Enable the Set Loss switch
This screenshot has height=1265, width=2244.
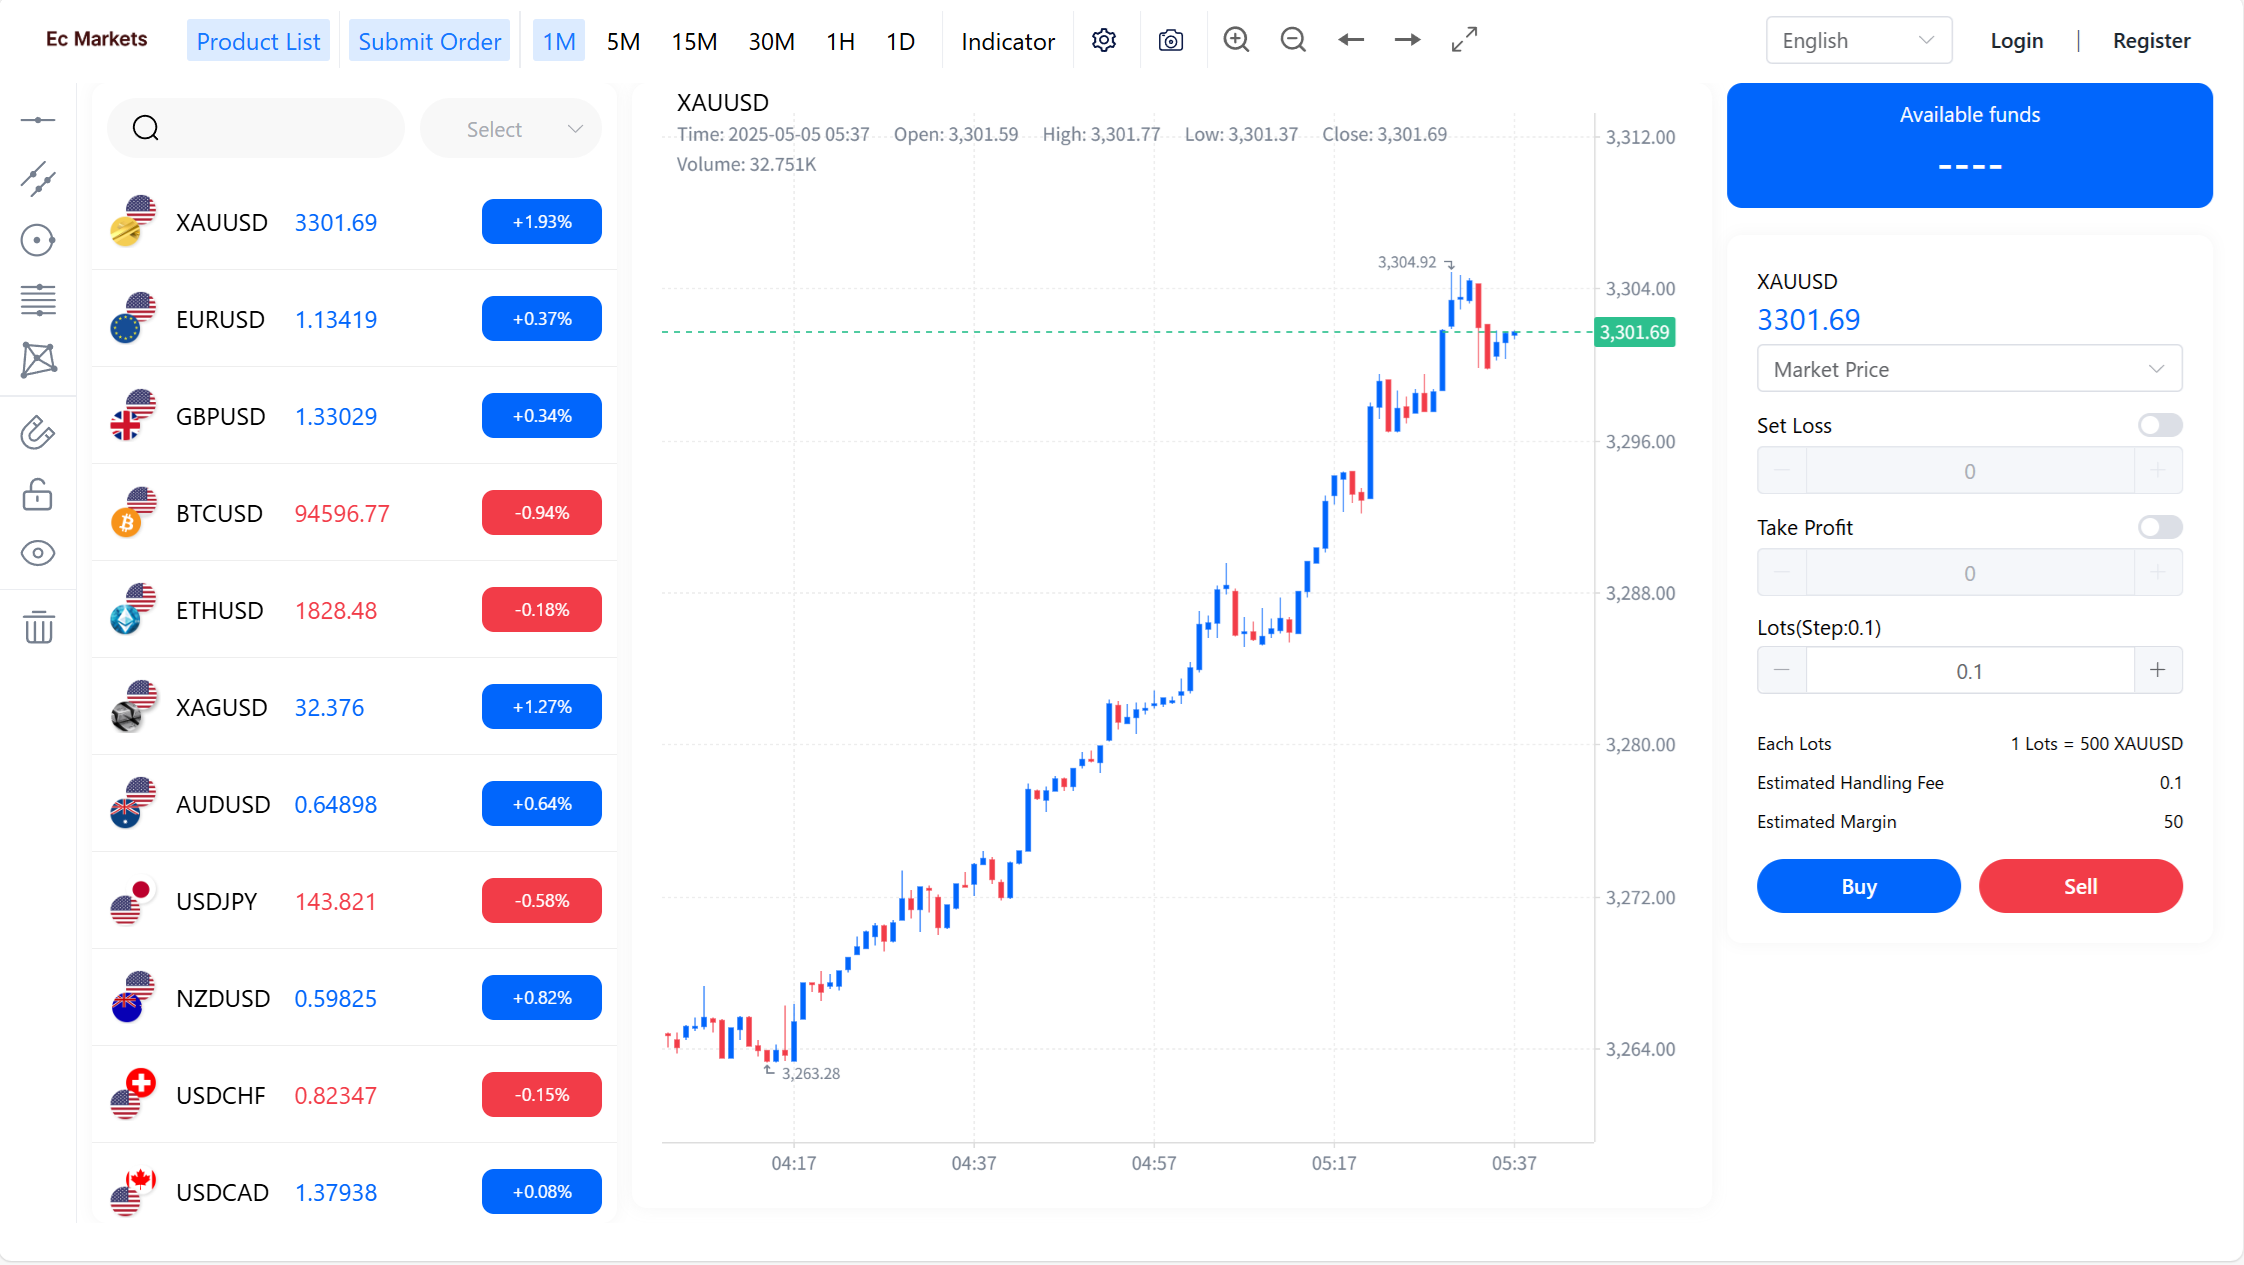[x=2160, y=425]
